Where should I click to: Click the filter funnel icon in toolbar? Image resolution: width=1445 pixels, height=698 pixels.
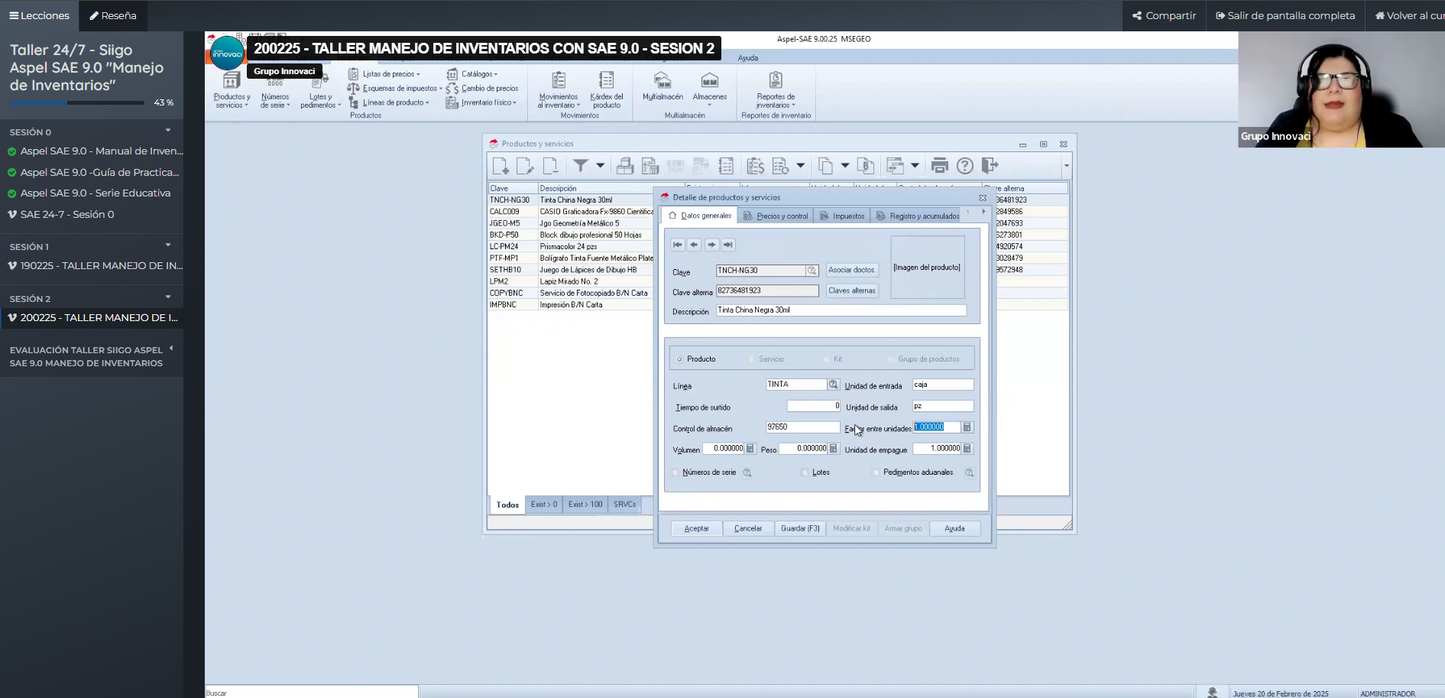coord(580,166)
